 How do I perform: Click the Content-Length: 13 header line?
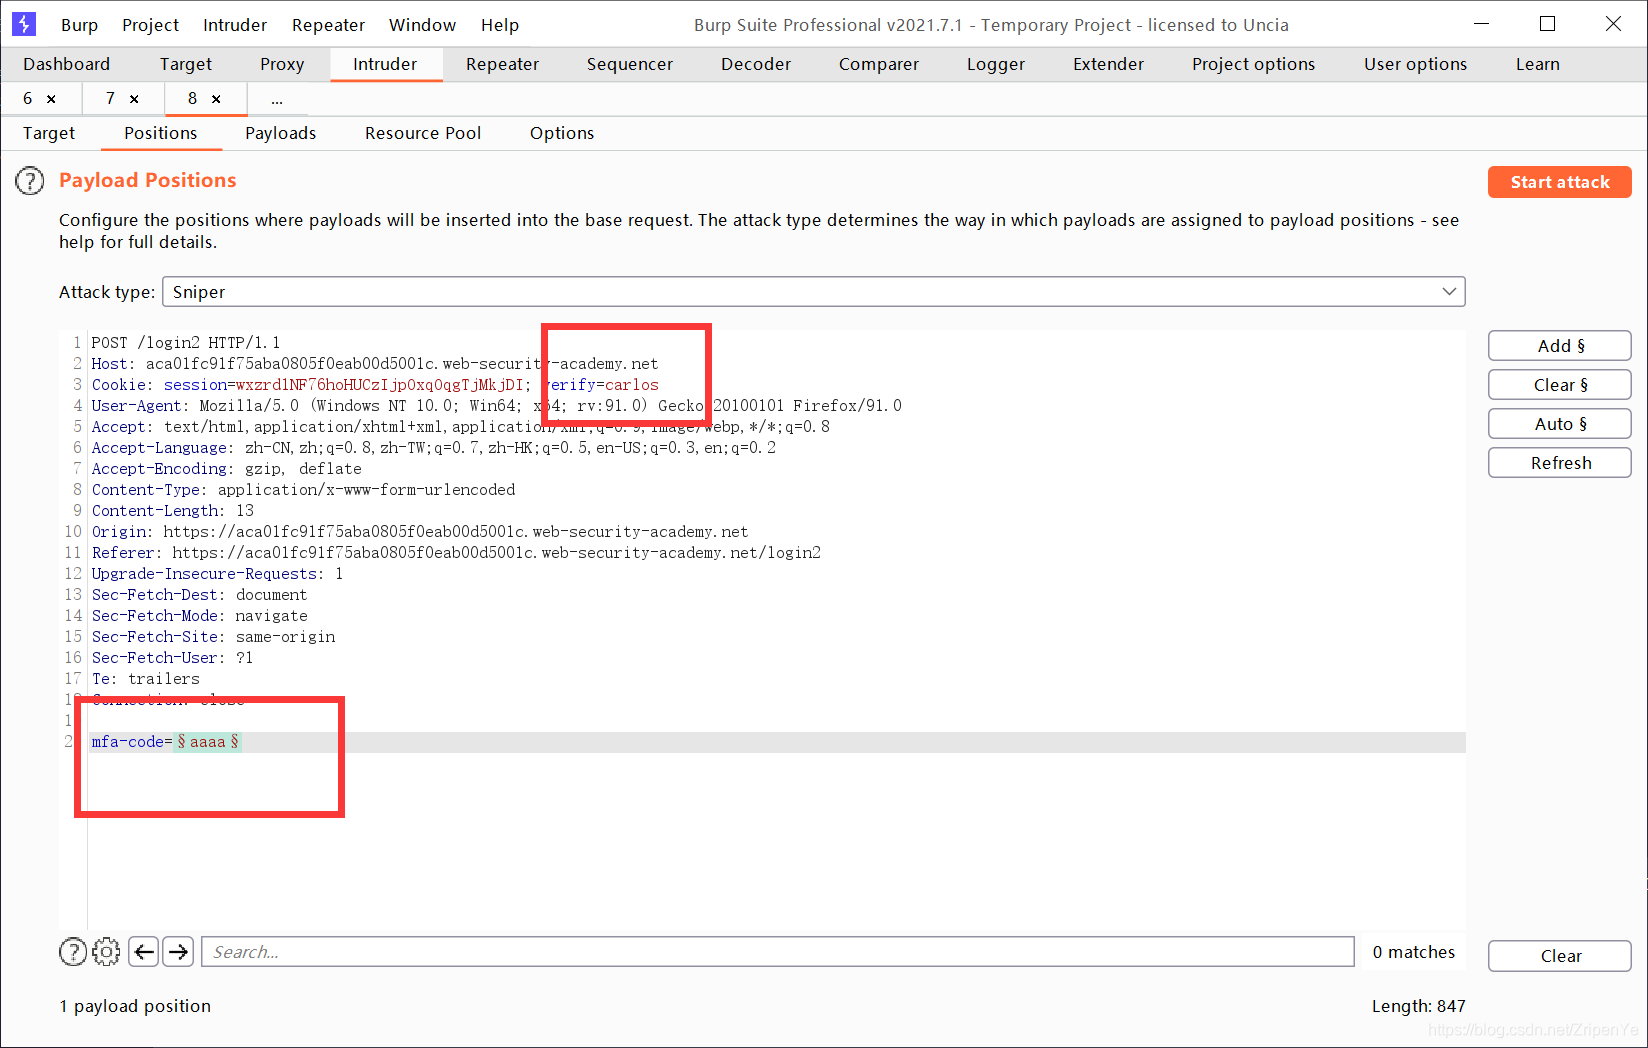173,511
